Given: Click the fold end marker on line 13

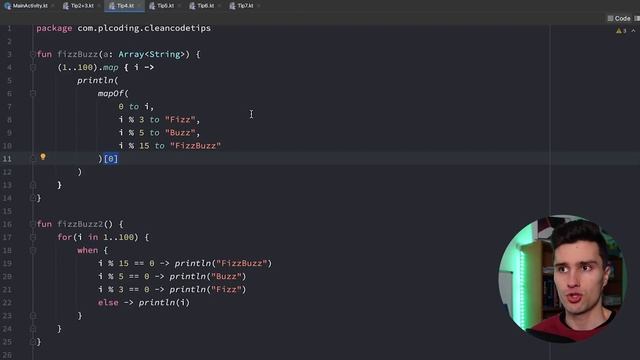Looking at the screenshot, I should click(x=33, y=185).
